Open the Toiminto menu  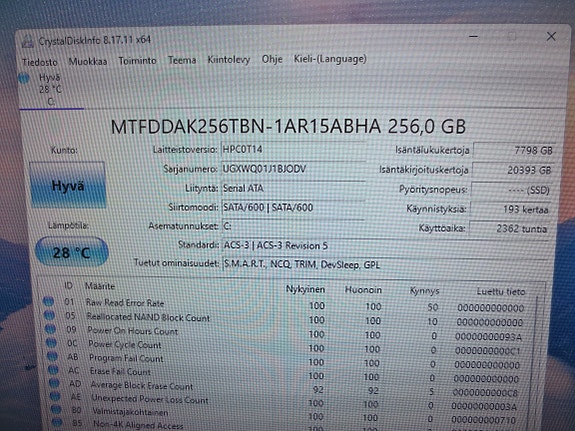click(138, 61)
